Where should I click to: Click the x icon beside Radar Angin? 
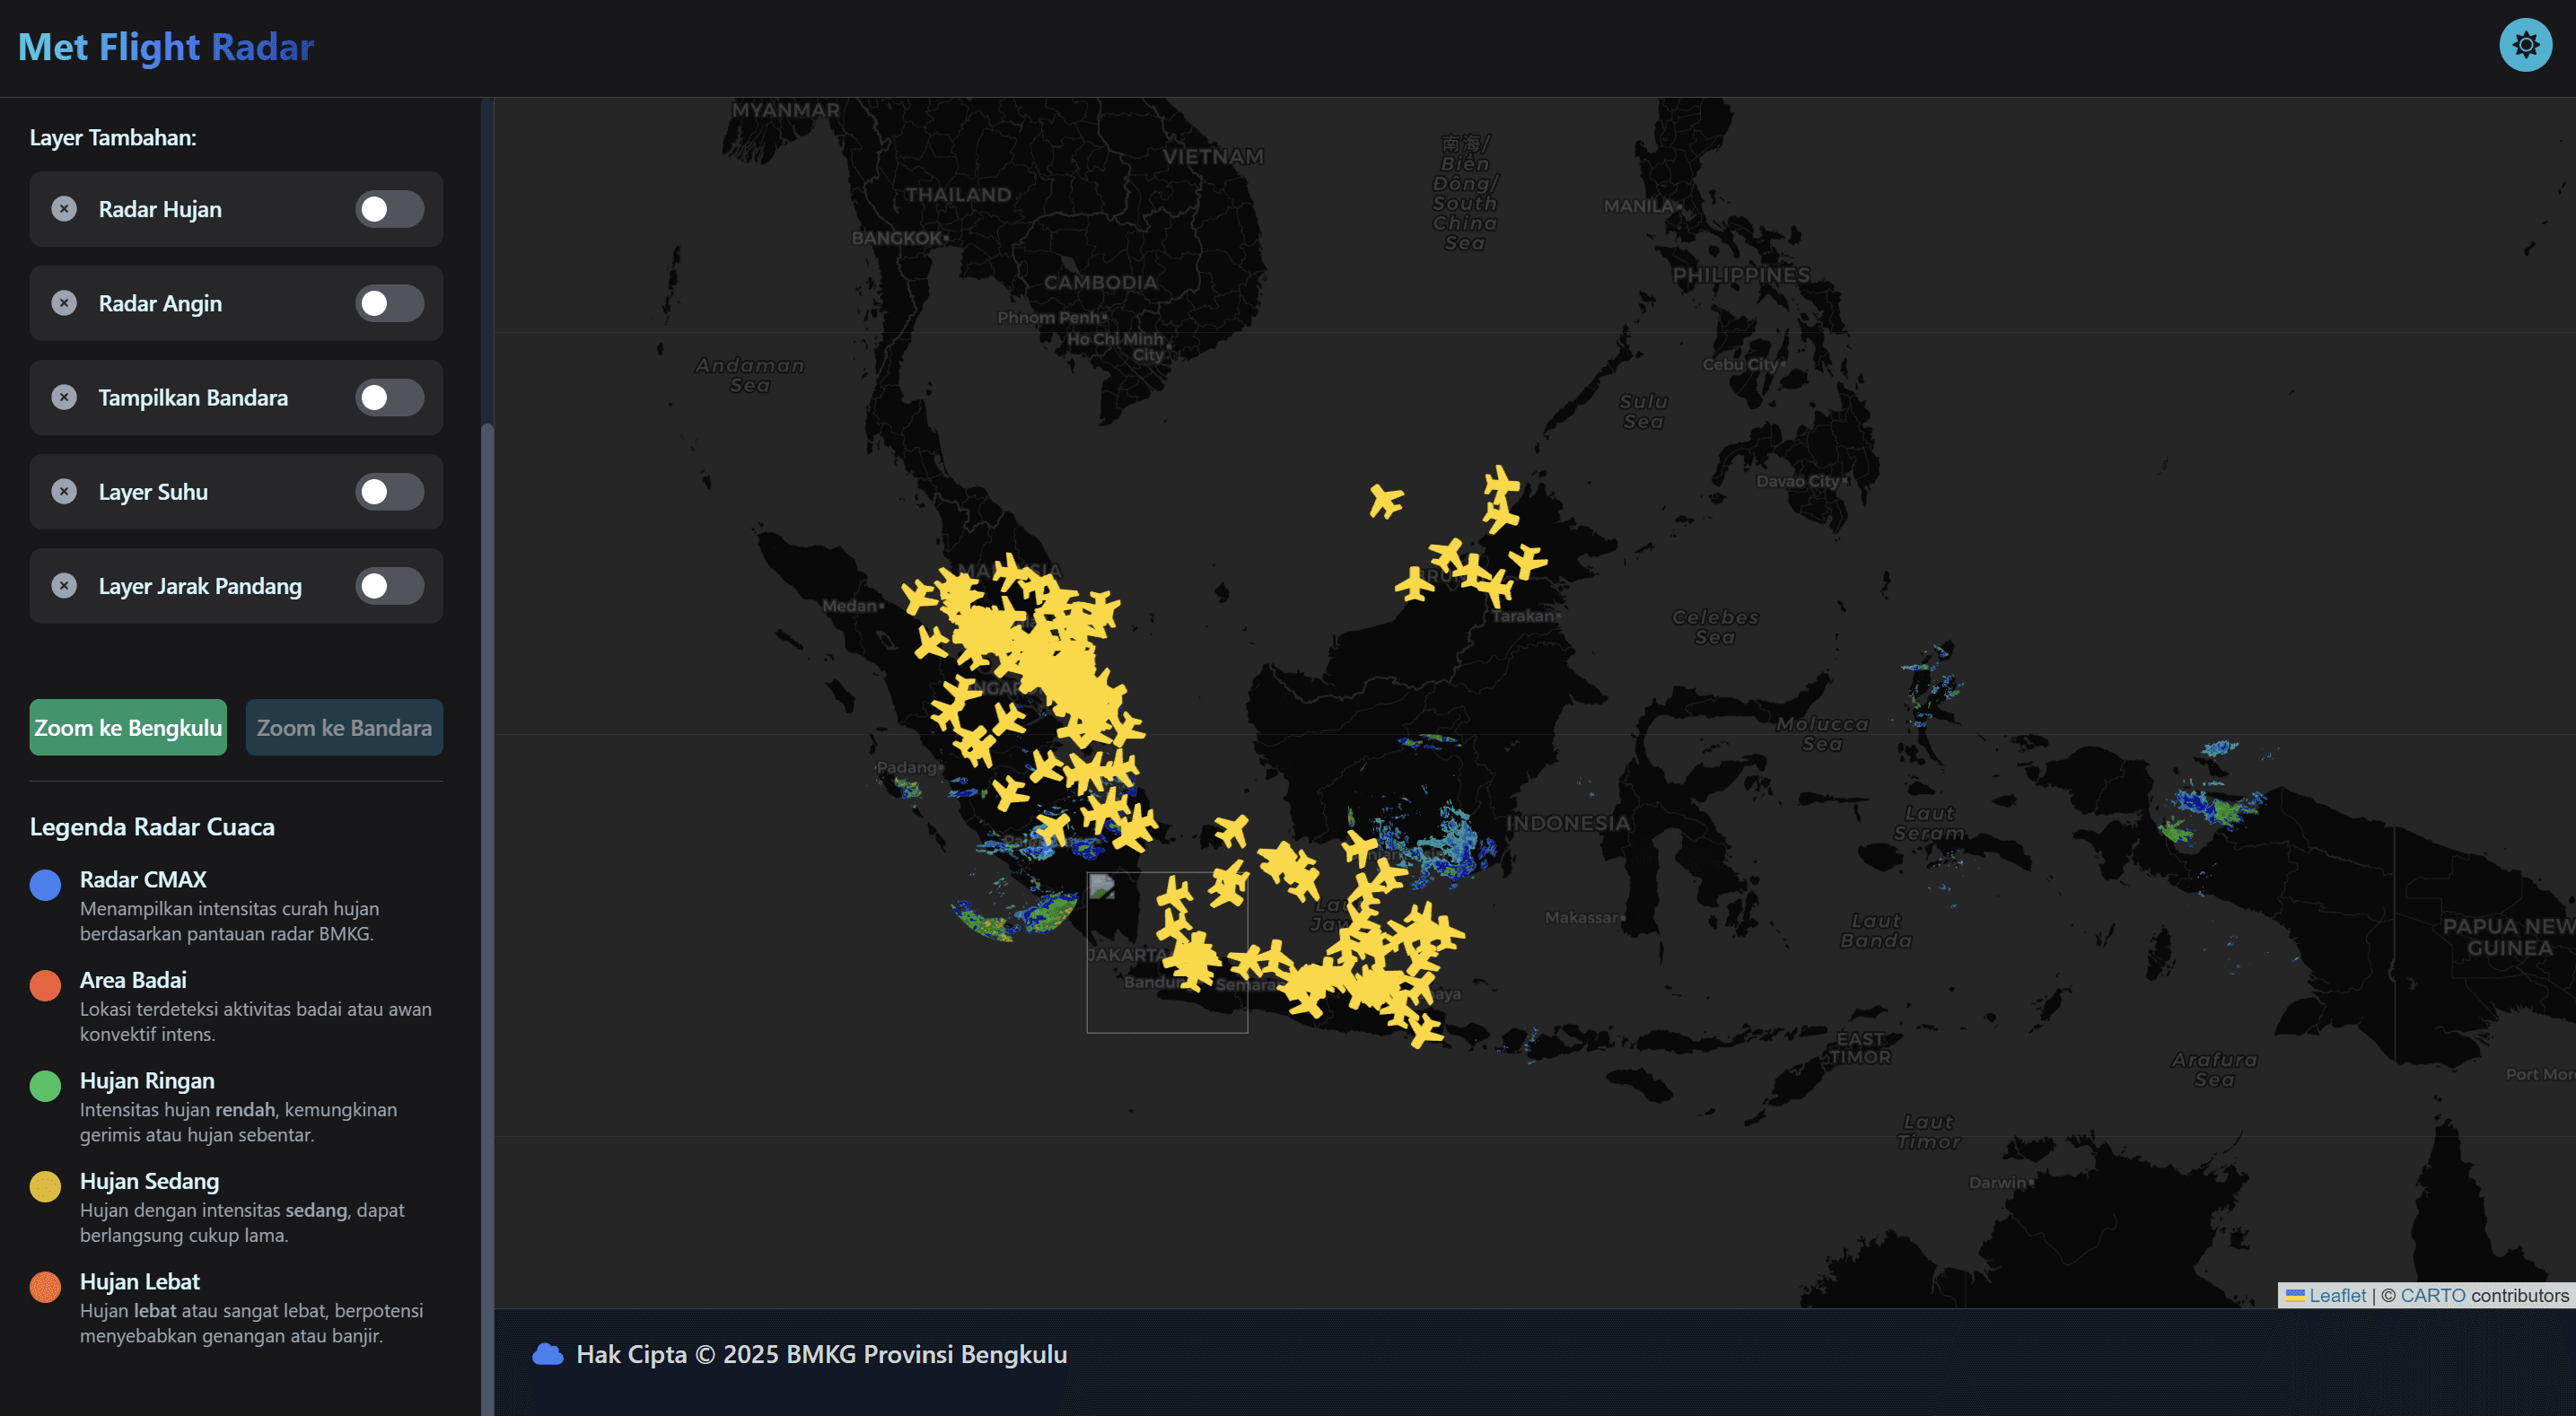64,303
